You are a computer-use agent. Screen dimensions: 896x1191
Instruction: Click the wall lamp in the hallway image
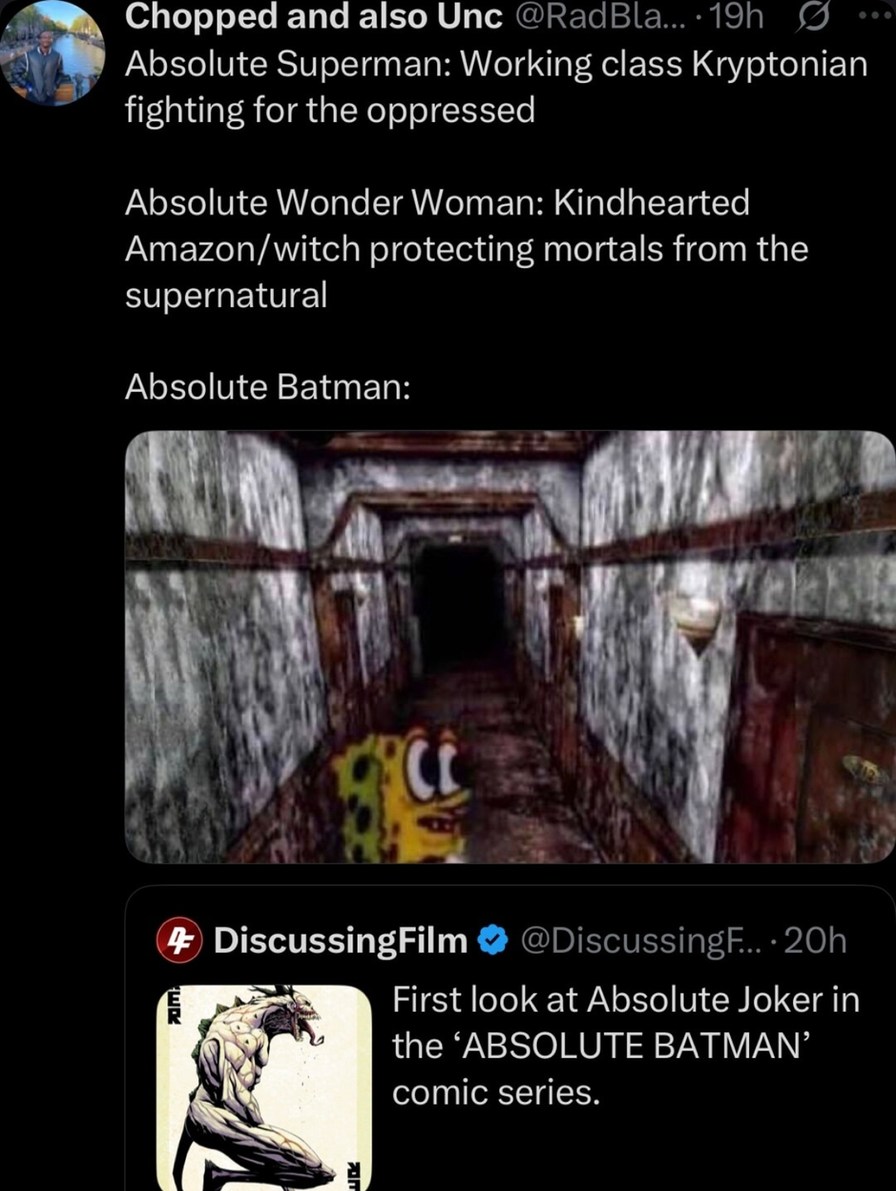(696, 620)
